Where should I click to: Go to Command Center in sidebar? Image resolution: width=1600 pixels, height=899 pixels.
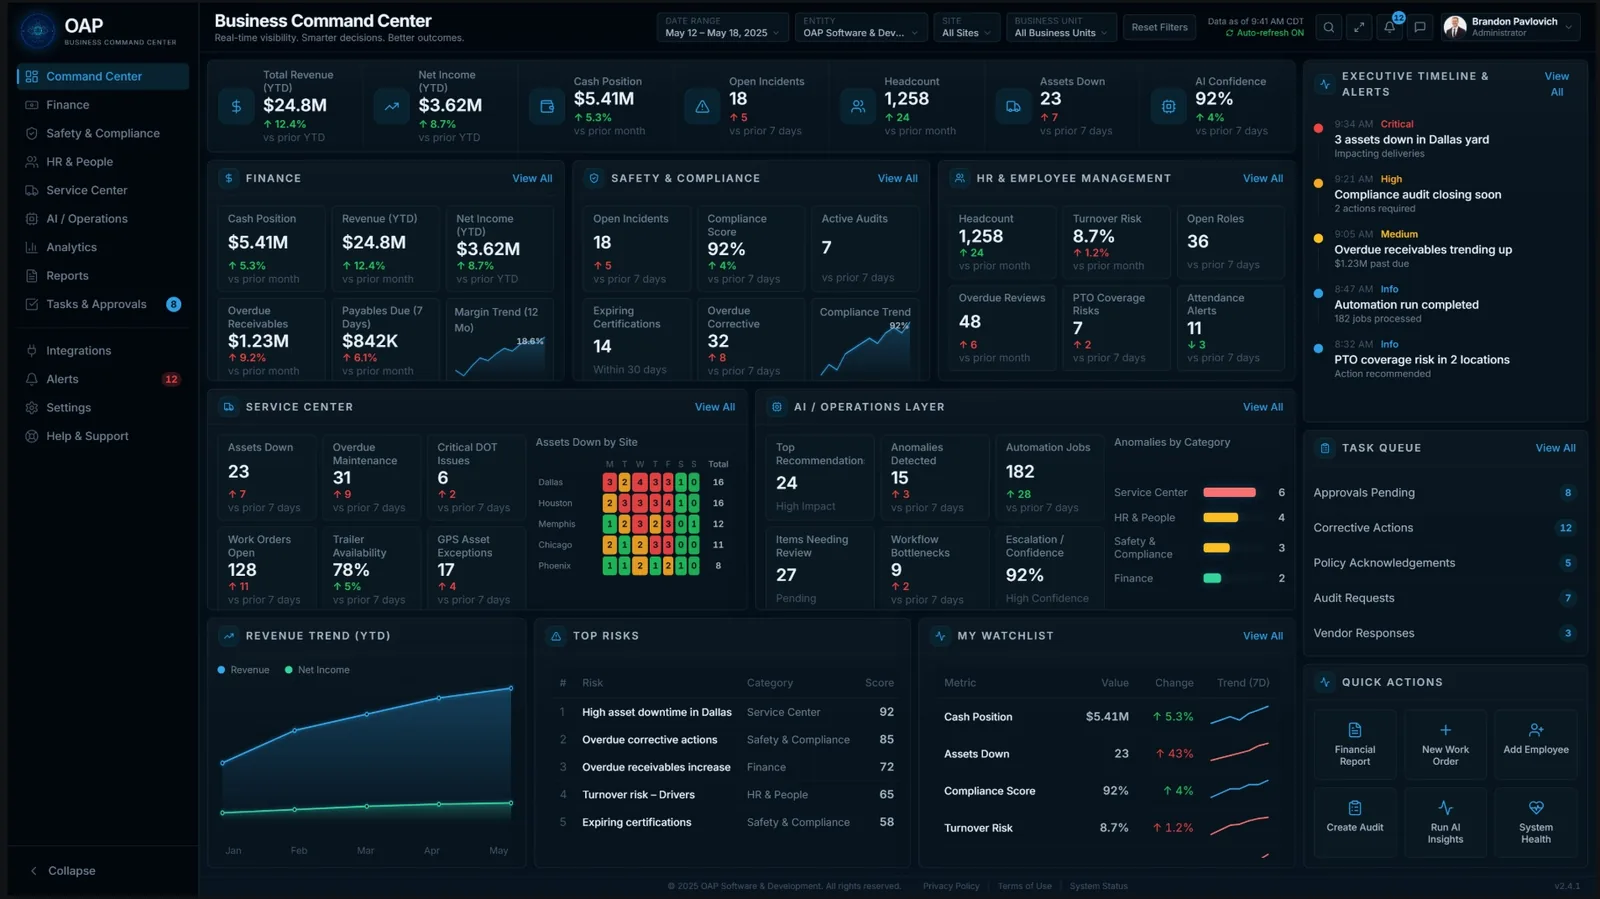[x=102, y=76]
